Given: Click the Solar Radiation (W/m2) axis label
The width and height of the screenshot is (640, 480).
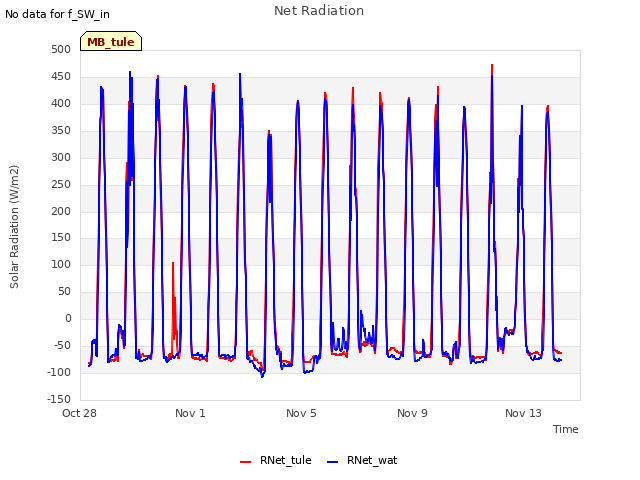Looking at the screenshot, I should [x=14, y=227].
